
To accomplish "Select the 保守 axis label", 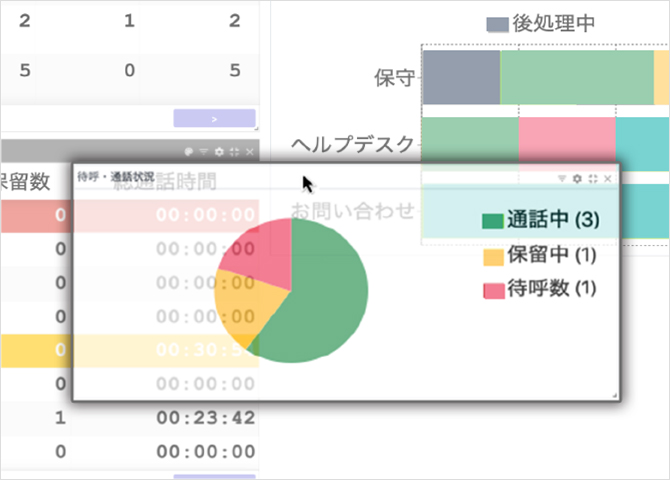I will point(394,78).
